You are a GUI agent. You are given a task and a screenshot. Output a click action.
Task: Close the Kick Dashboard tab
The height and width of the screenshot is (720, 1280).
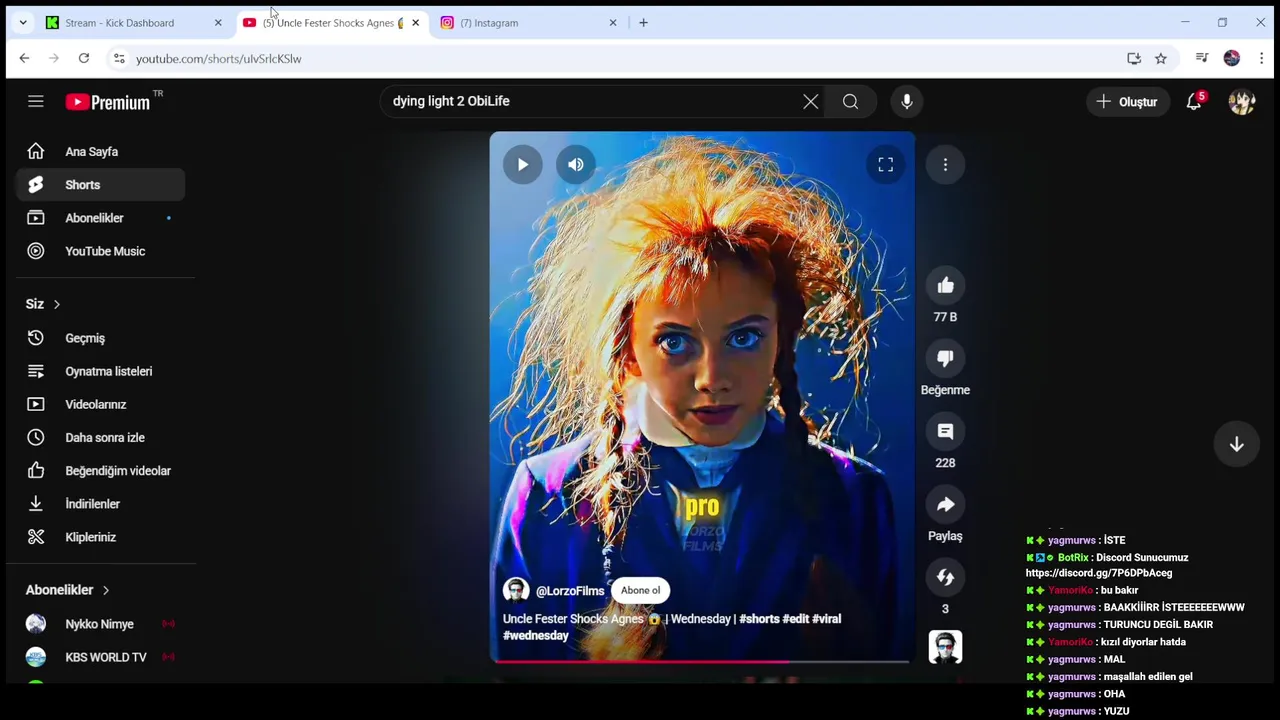point(218,23)
